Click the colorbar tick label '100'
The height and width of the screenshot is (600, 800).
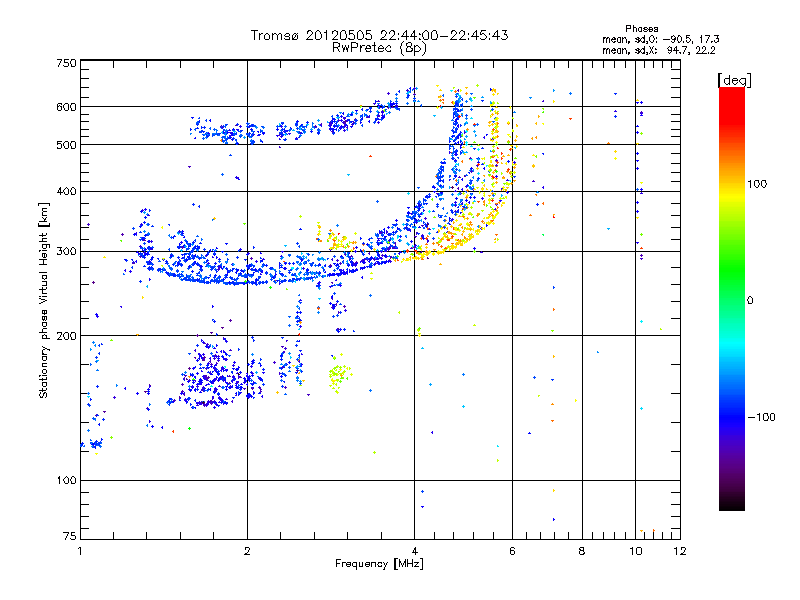click(757, 184)
